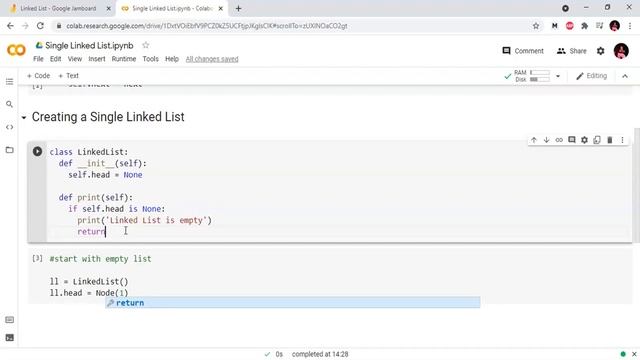Open a new browser tab

tap(238, 8)
